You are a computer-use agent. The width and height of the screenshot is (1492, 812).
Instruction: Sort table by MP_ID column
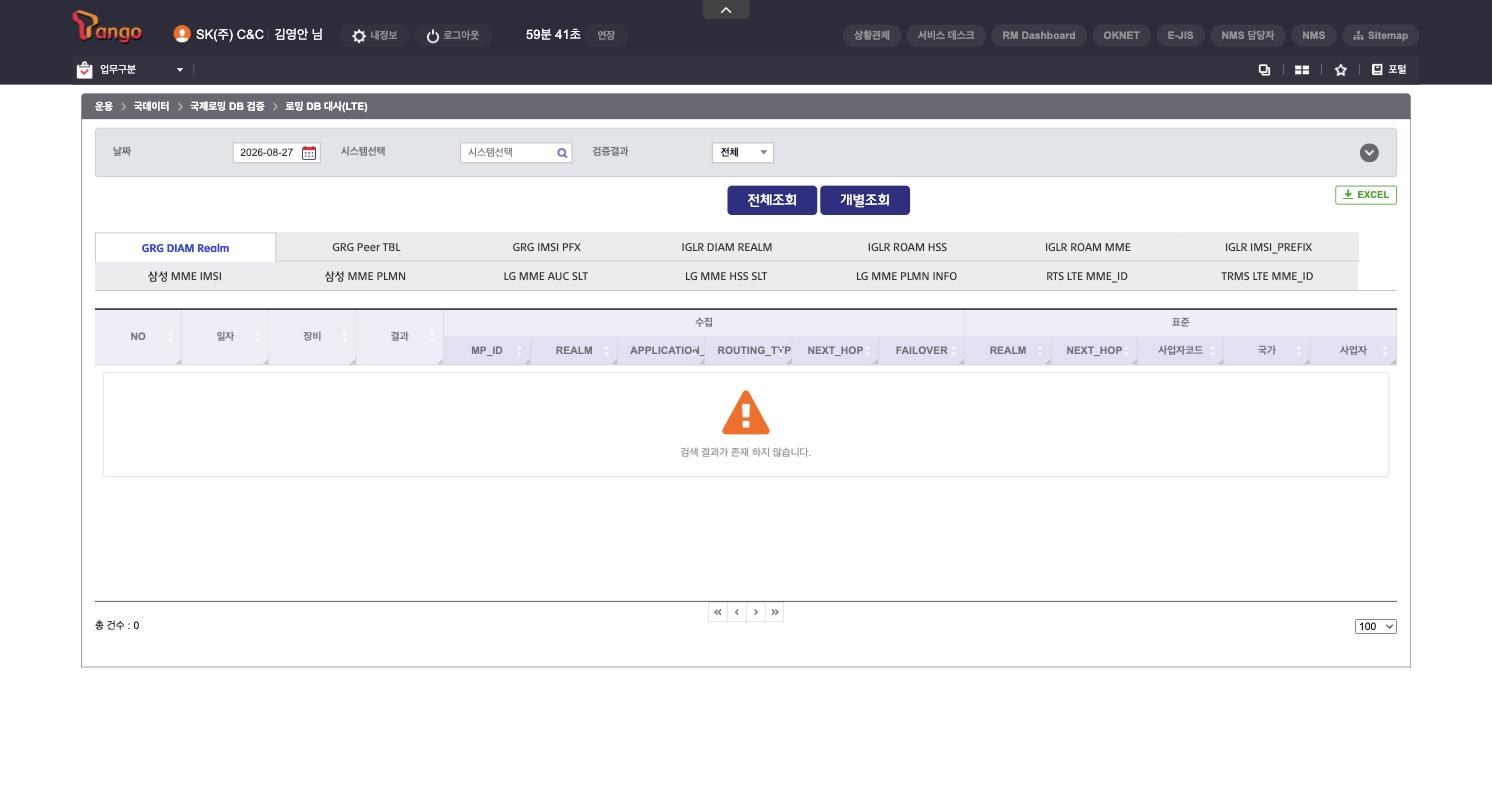click(486, 351)
